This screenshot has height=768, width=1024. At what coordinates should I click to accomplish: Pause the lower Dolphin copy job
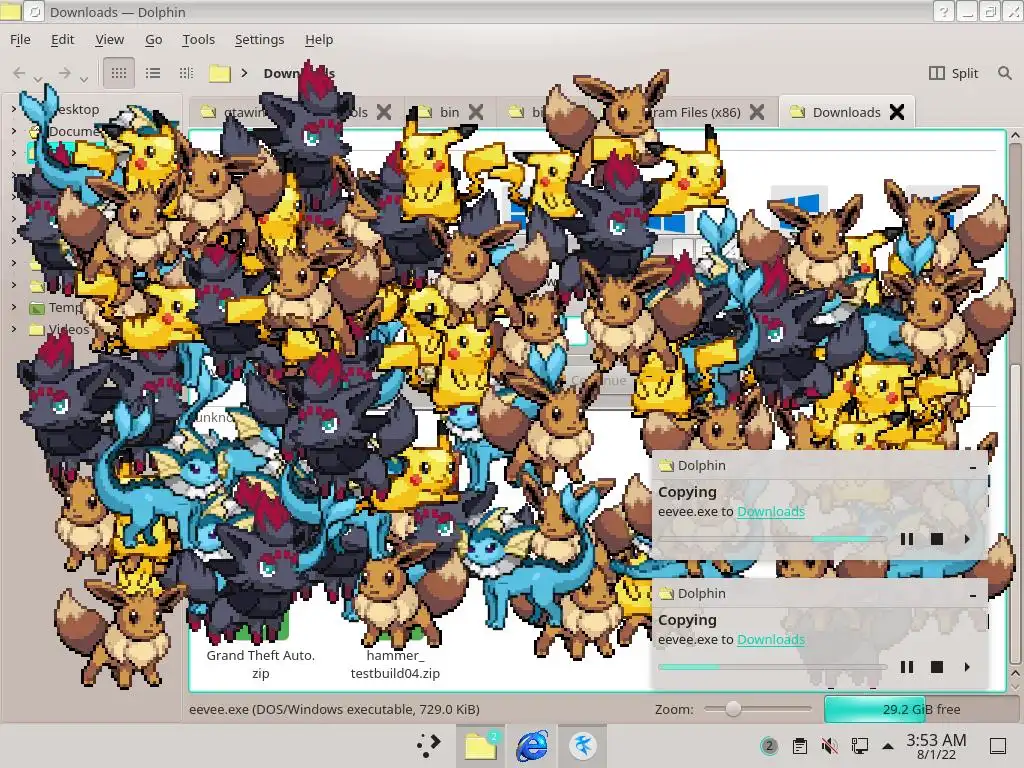point(906,667)
